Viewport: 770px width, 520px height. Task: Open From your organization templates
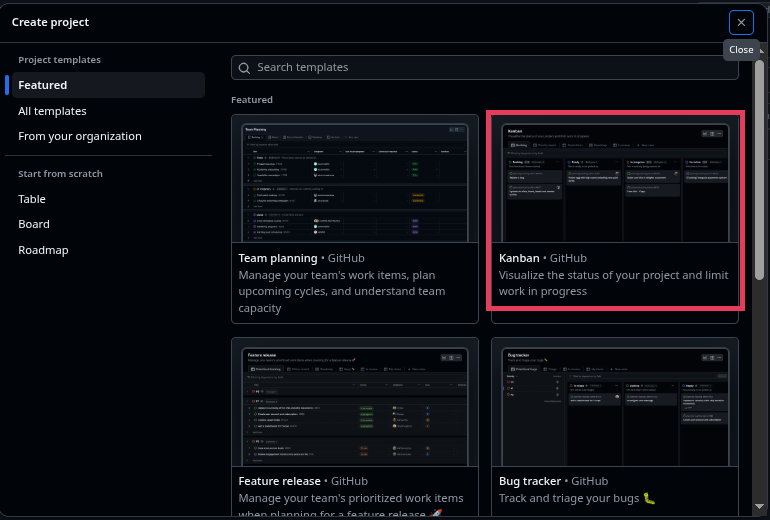80,136
